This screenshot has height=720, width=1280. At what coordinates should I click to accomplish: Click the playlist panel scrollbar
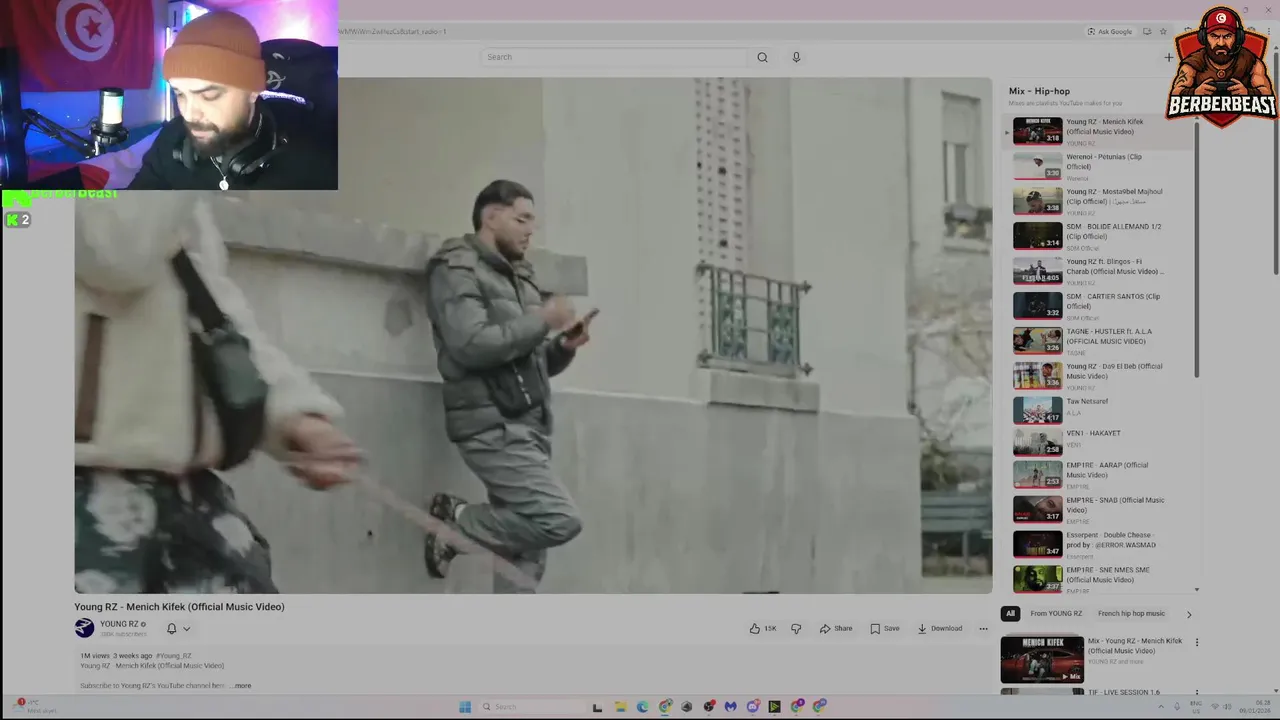click(x=1197, y=250)
